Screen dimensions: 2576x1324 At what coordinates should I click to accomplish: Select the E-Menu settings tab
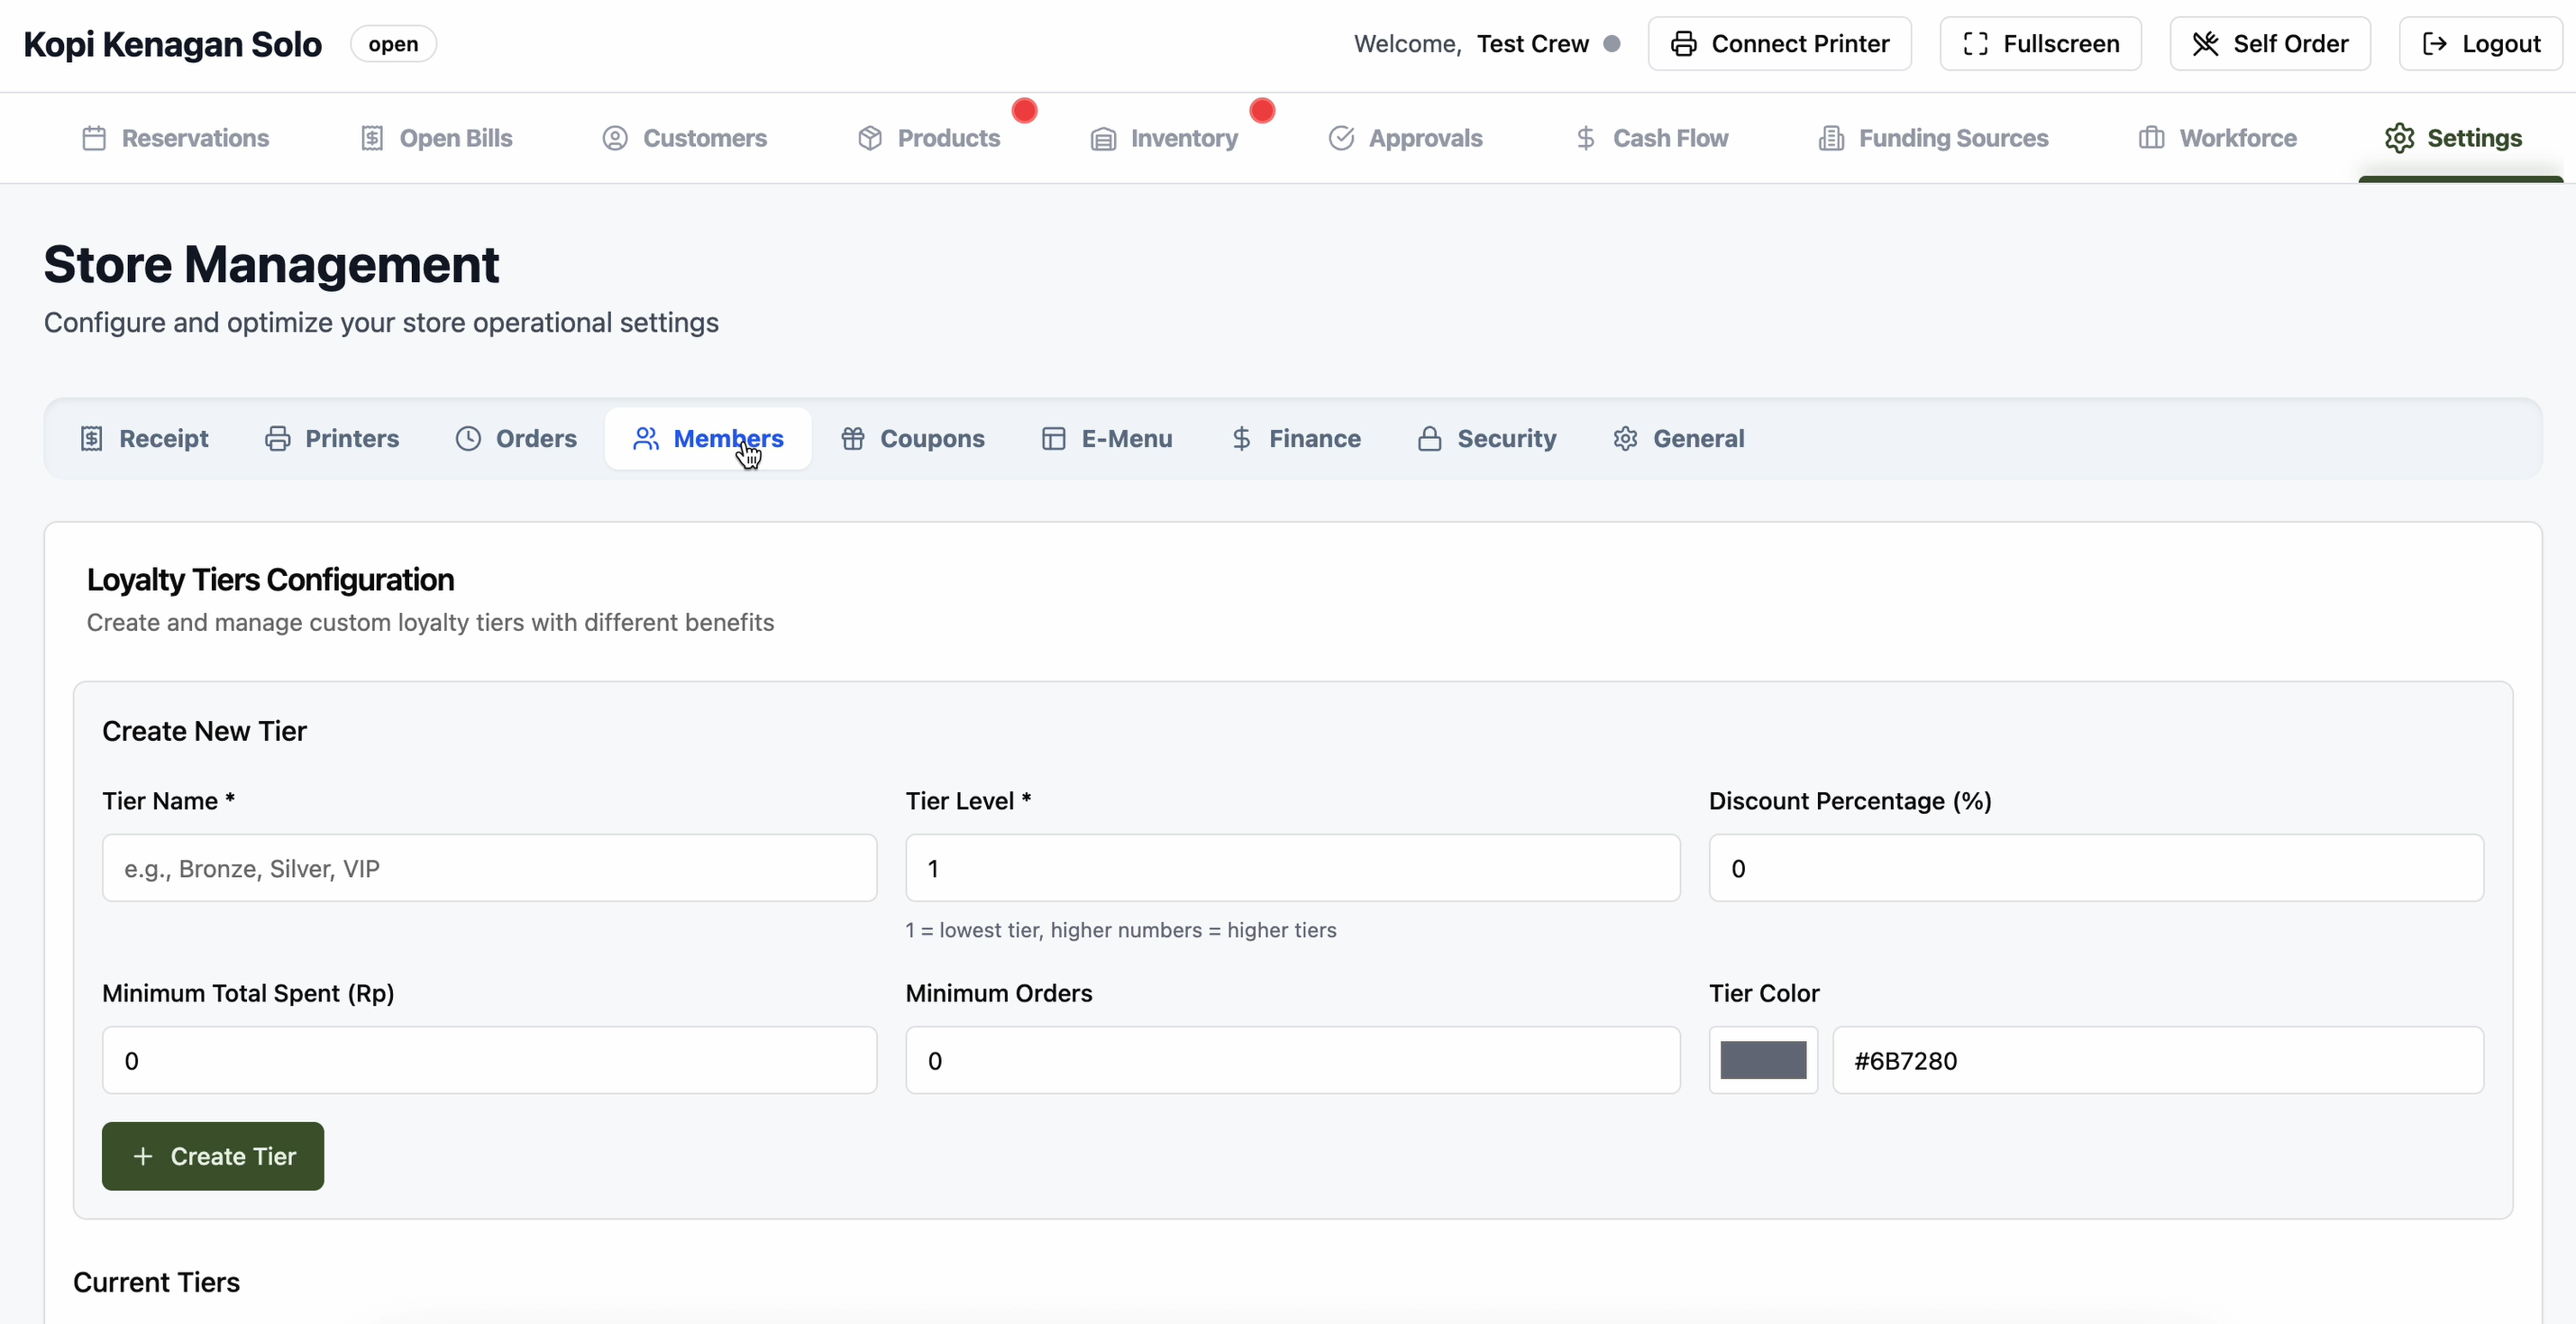tap(1106, 439)
